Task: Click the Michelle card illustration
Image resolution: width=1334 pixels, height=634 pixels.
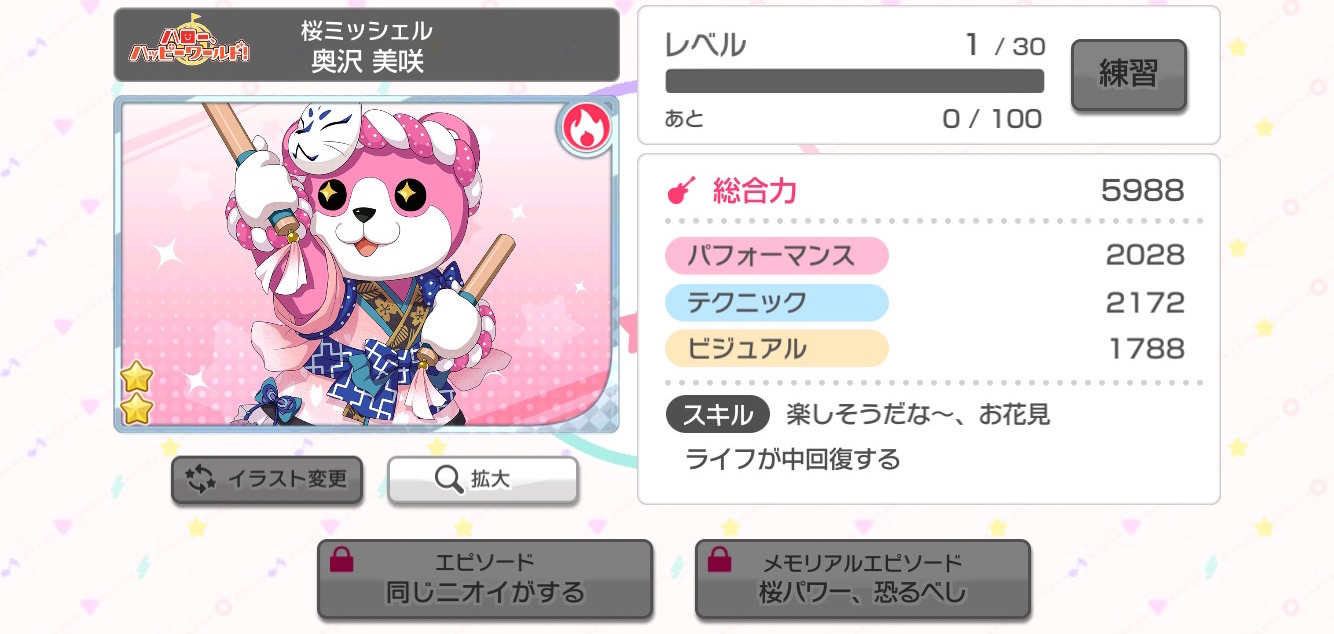Action: point(366,264)
